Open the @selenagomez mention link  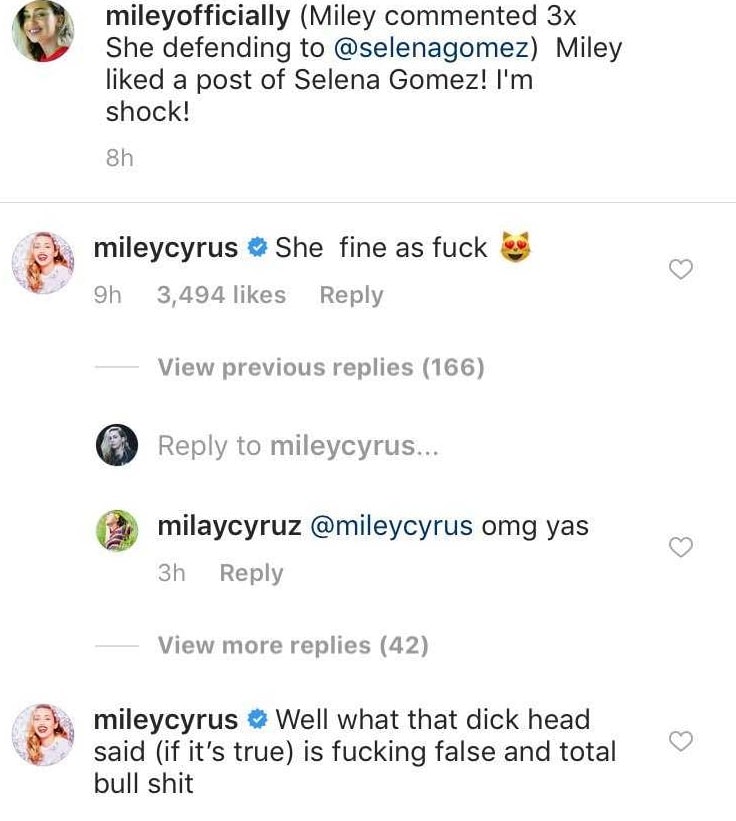(x=437, y=47)
